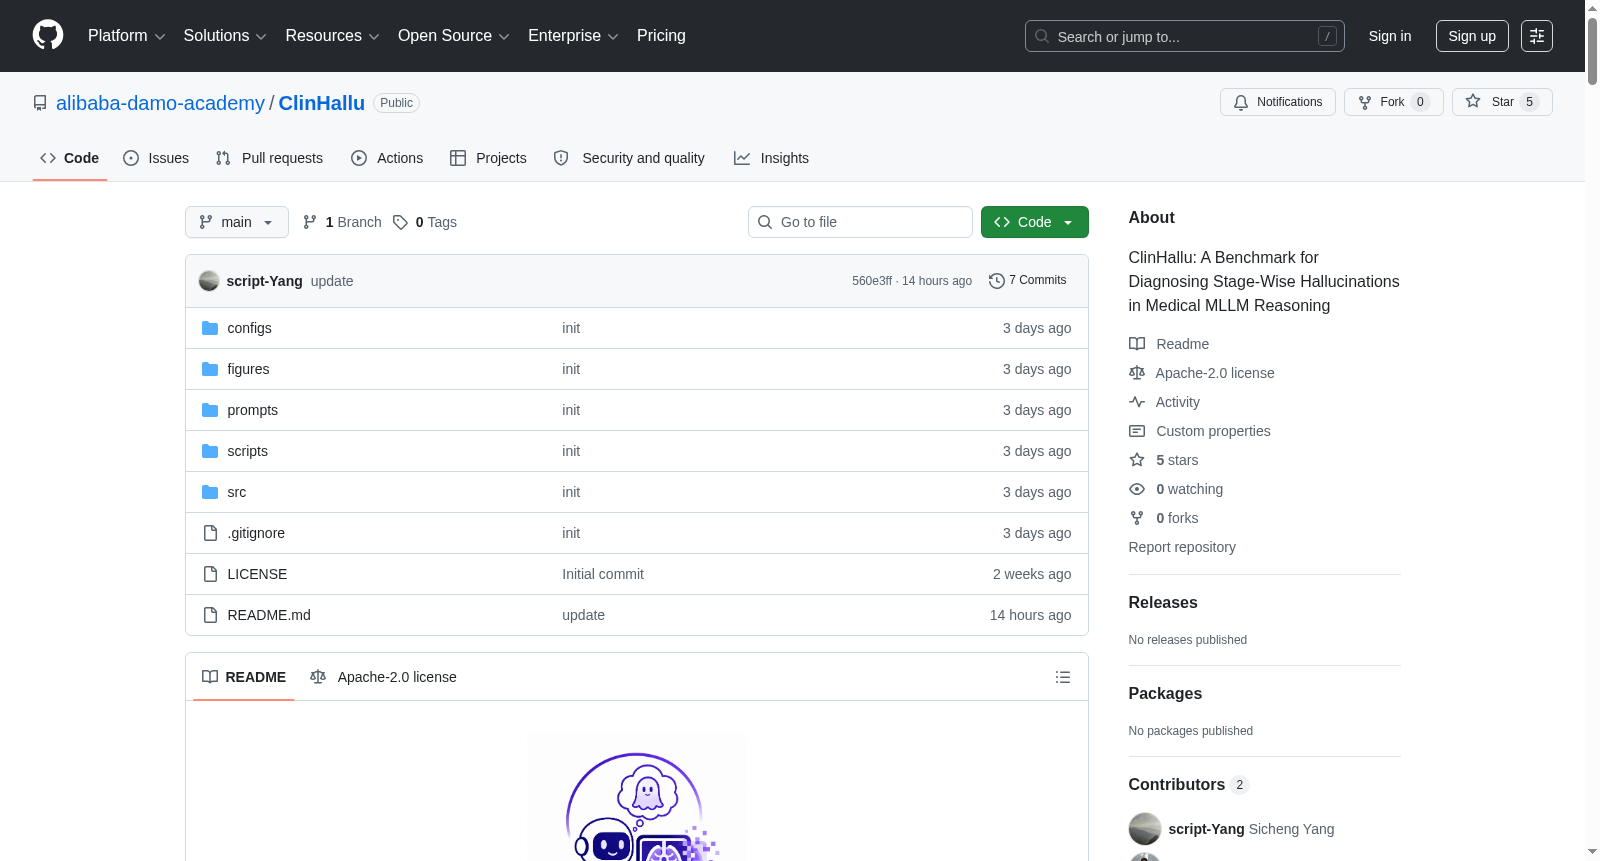Viewport: 1600px width, 861px height.
Task: Click the figures folder icon
Action: click(x=210, y=369)
